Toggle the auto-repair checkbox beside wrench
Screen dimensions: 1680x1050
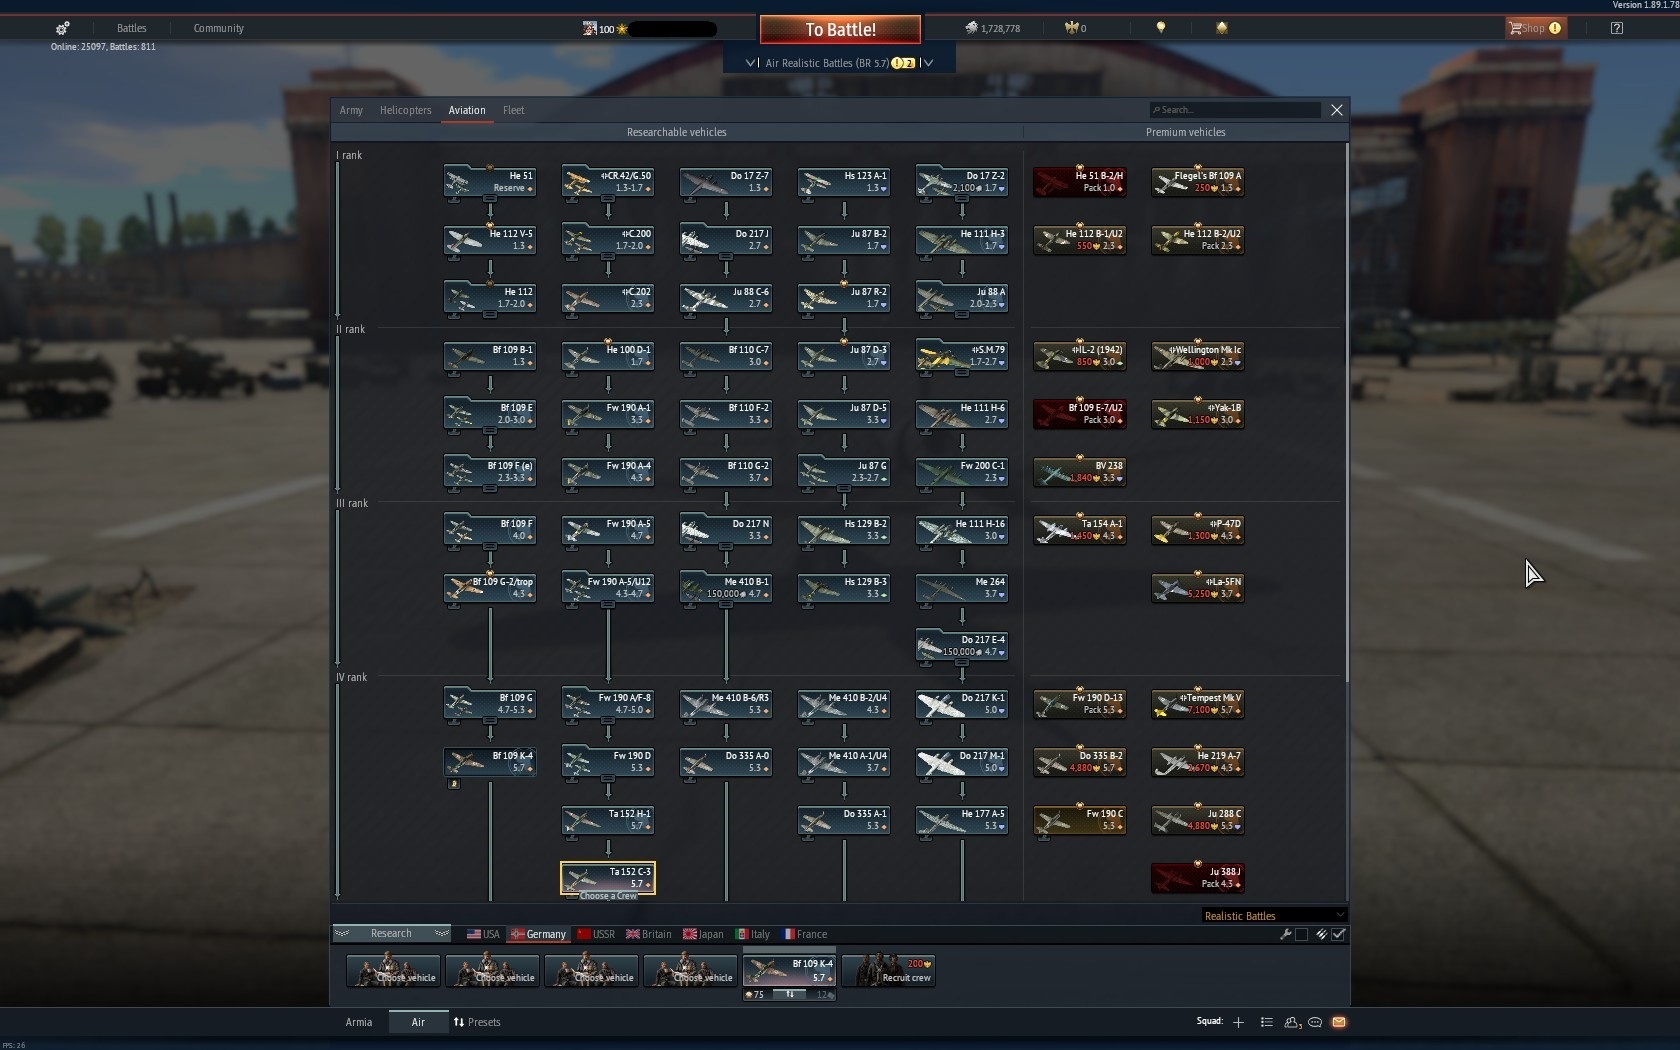point(1301,934)
